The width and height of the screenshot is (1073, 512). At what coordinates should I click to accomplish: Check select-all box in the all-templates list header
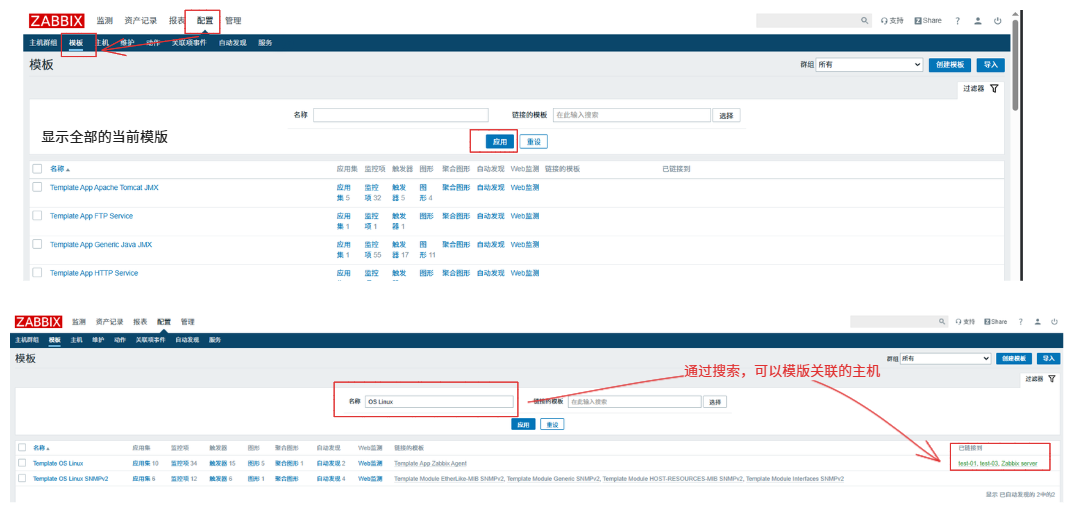coord(37,168)
